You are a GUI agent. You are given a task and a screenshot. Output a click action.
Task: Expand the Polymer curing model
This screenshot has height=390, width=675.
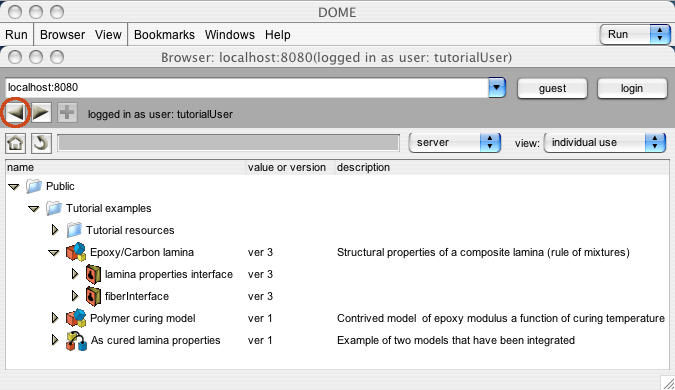coord(55,318)
